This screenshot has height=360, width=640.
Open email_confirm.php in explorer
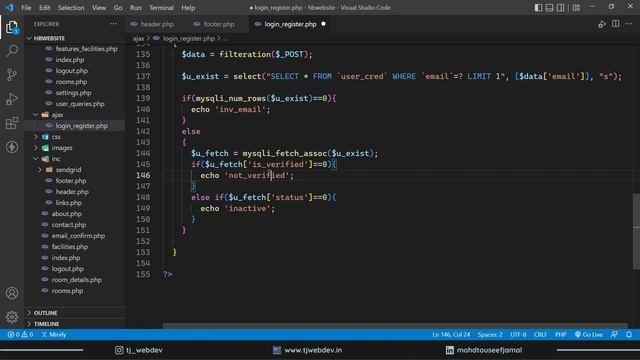point(78,236)
